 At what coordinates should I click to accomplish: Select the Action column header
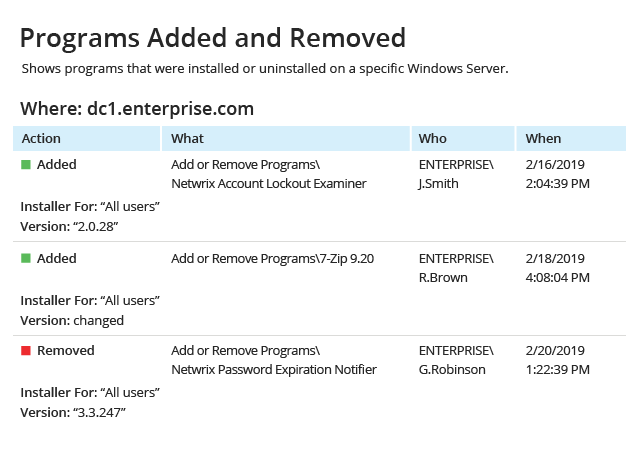tap(87, 138)
